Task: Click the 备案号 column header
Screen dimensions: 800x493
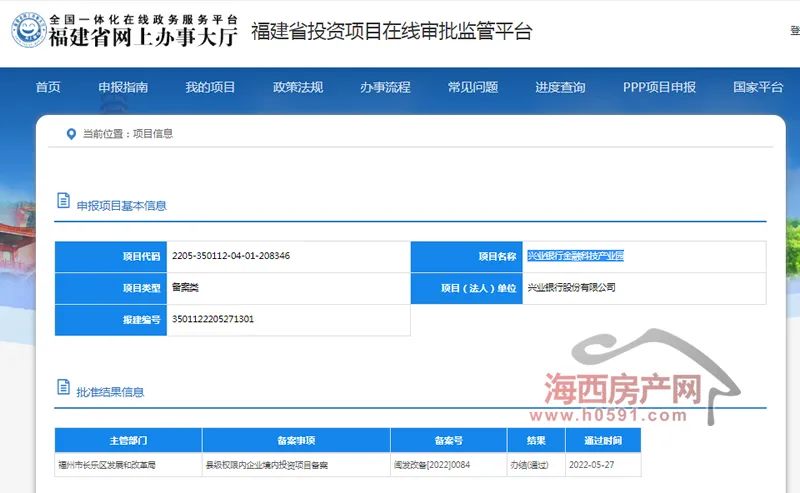Action: click(448, 440)
